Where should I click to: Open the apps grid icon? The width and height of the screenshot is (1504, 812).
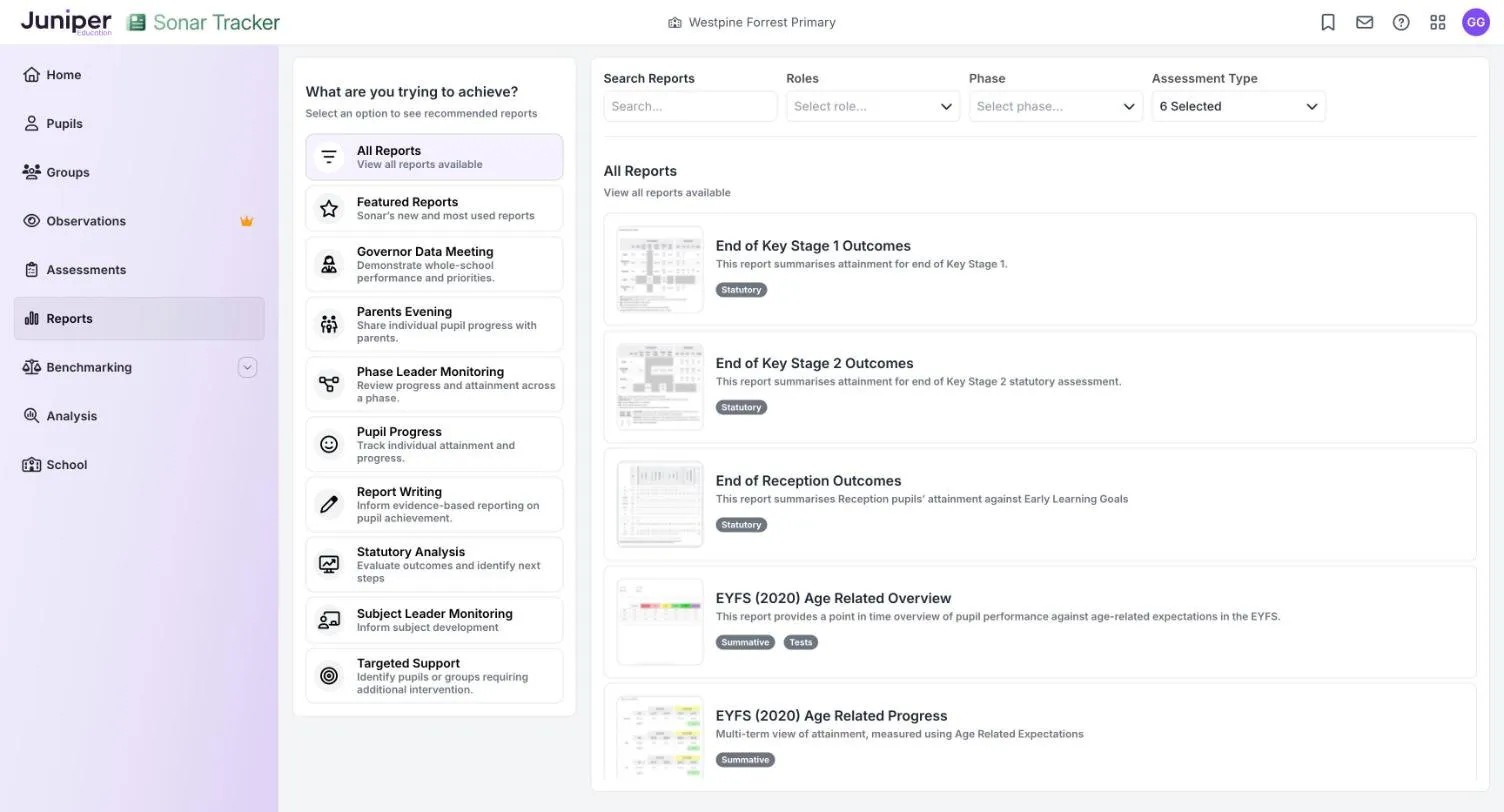pyautogui.click(x=1438, y=22)
